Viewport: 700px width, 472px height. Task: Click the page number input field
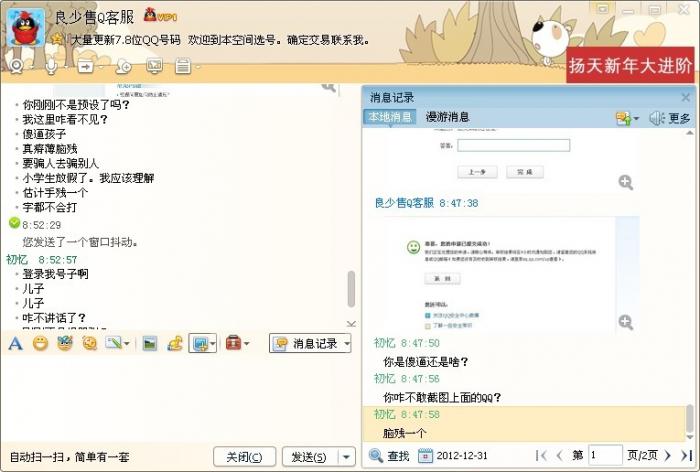point(605,455)
